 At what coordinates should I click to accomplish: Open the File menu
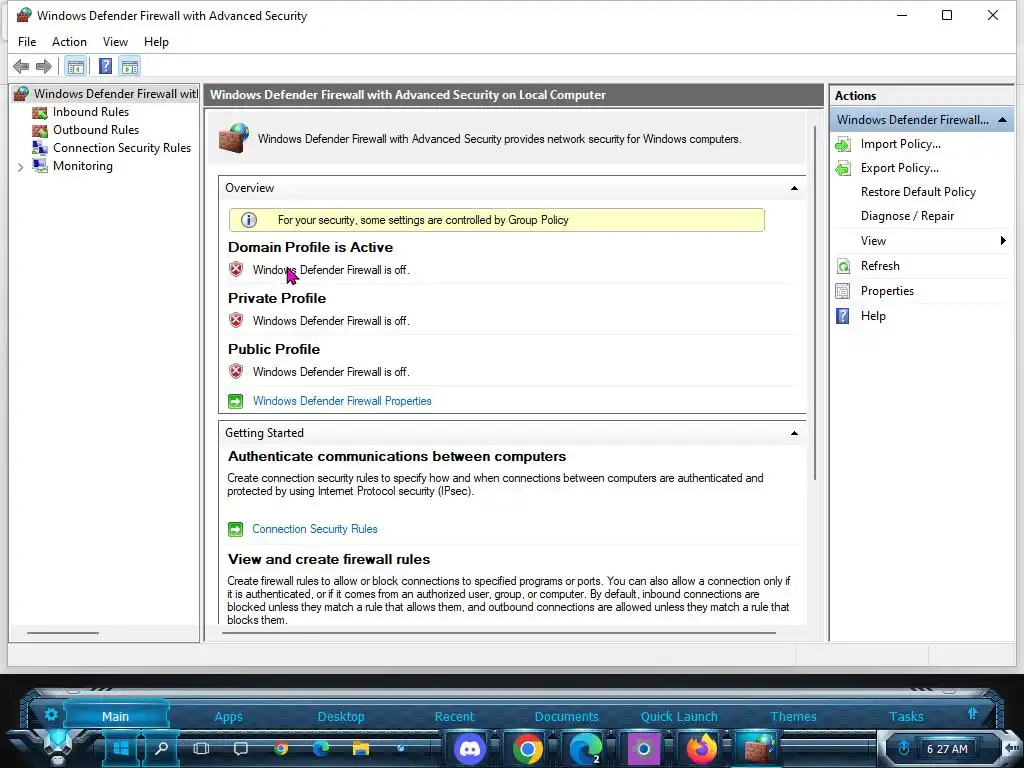coord(27,42)
